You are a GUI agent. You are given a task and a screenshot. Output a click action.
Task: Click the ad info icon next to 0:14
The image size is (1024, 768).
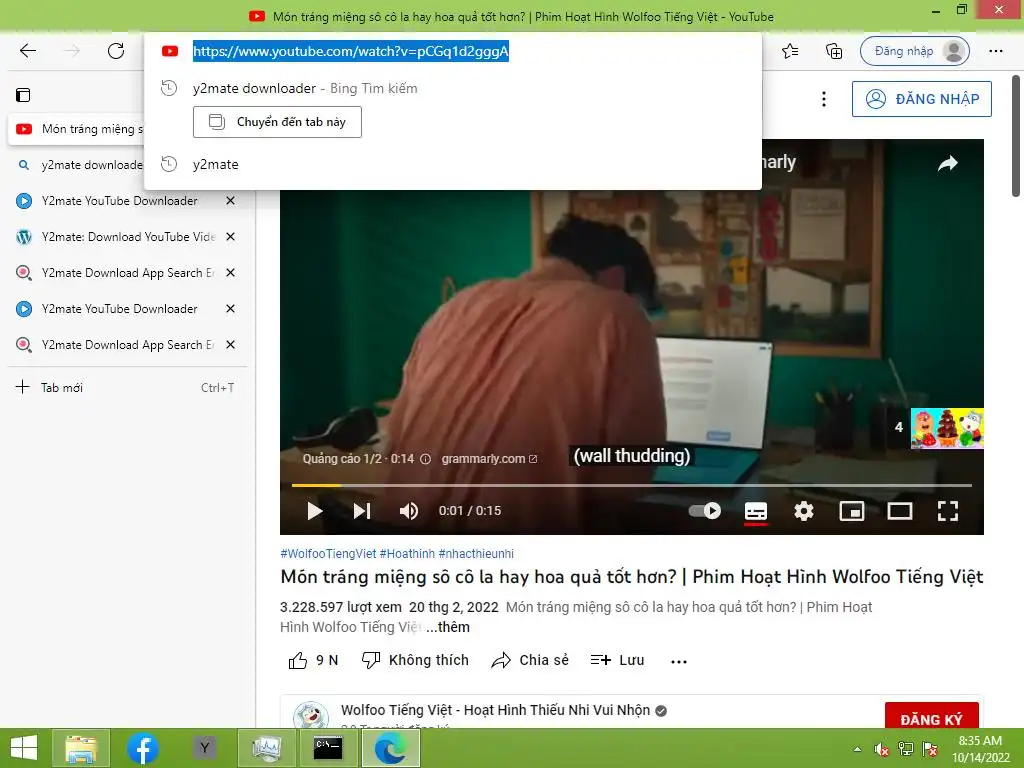coord(425,458)
